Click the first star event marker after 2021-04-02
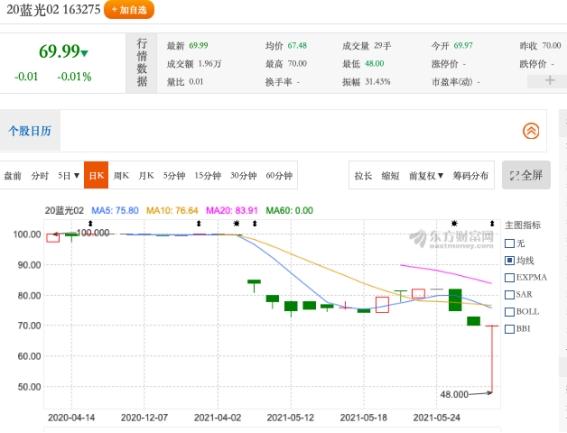The width and height of the screenshot is (567, 433). coord(236,224)
